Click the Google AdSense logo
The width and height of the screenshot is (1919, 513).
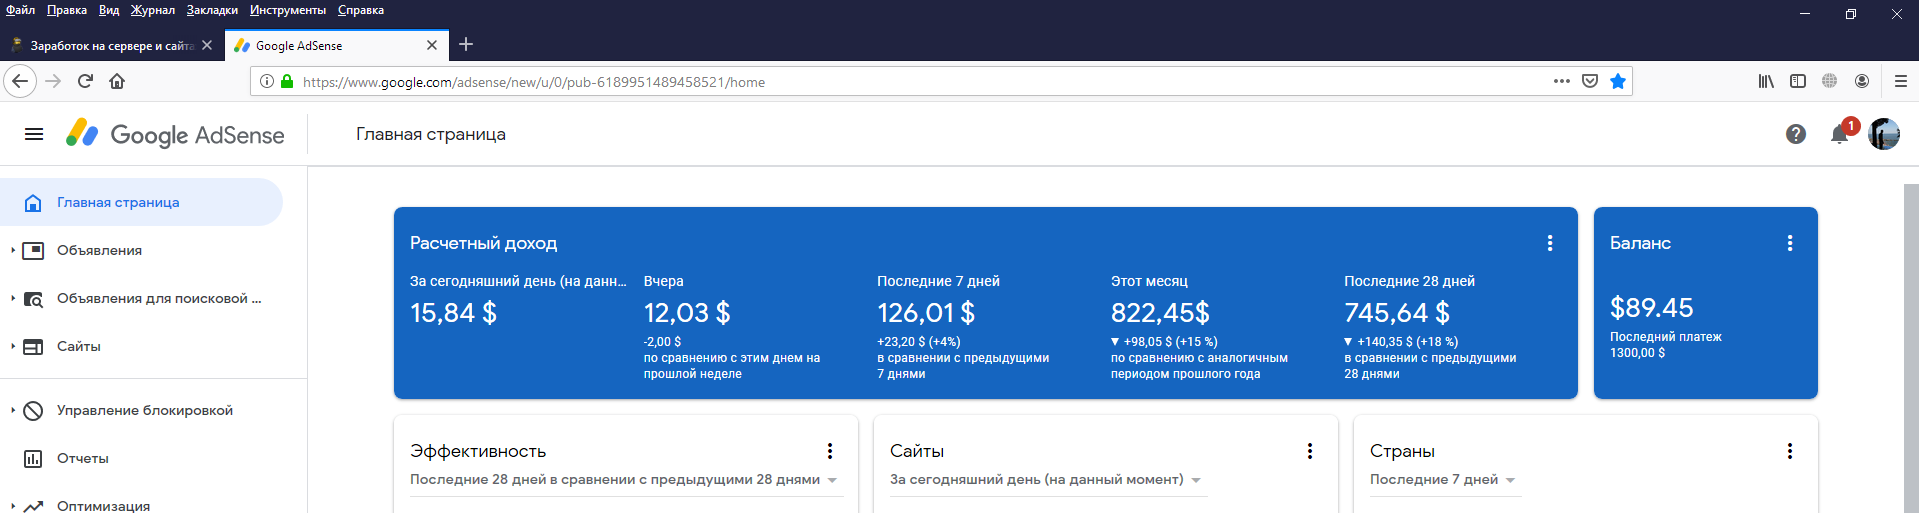point(175,134)
